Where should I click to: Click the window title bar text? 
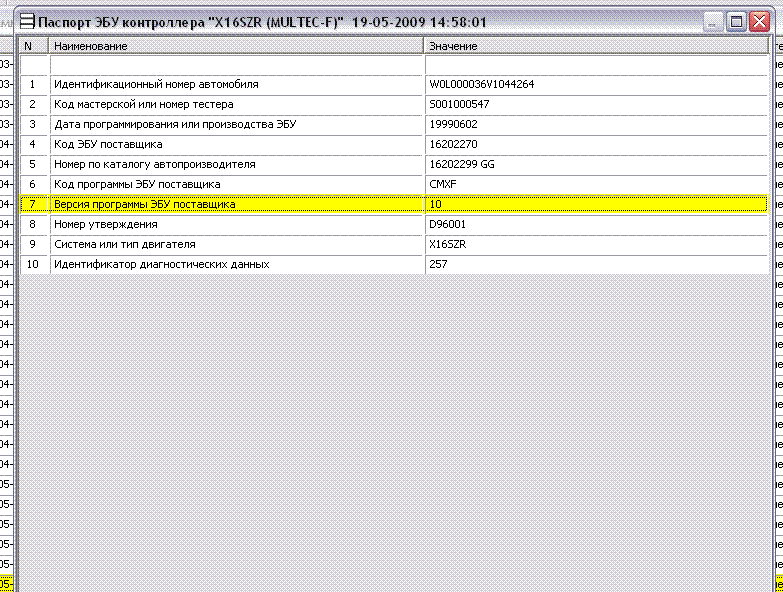[262, 22]
